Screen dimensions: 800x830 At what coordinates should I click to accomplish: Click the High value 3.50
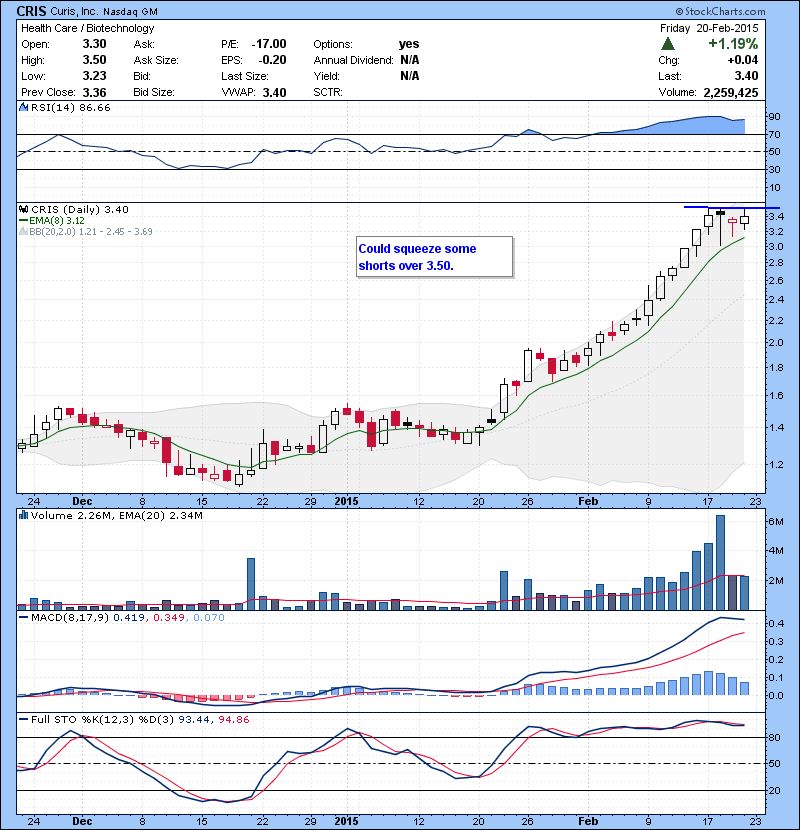click(x=94, y=60)
